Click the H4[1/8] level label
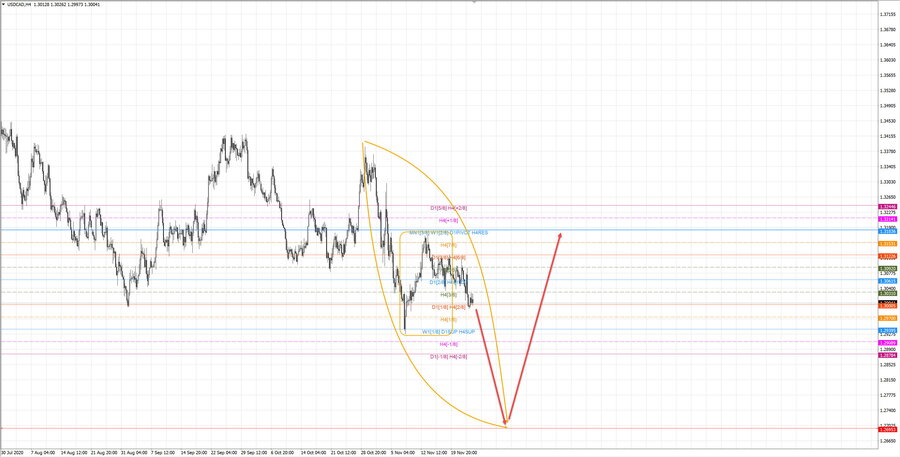Image resolution: width=900 pixels, height=457 pixels. 448,319
